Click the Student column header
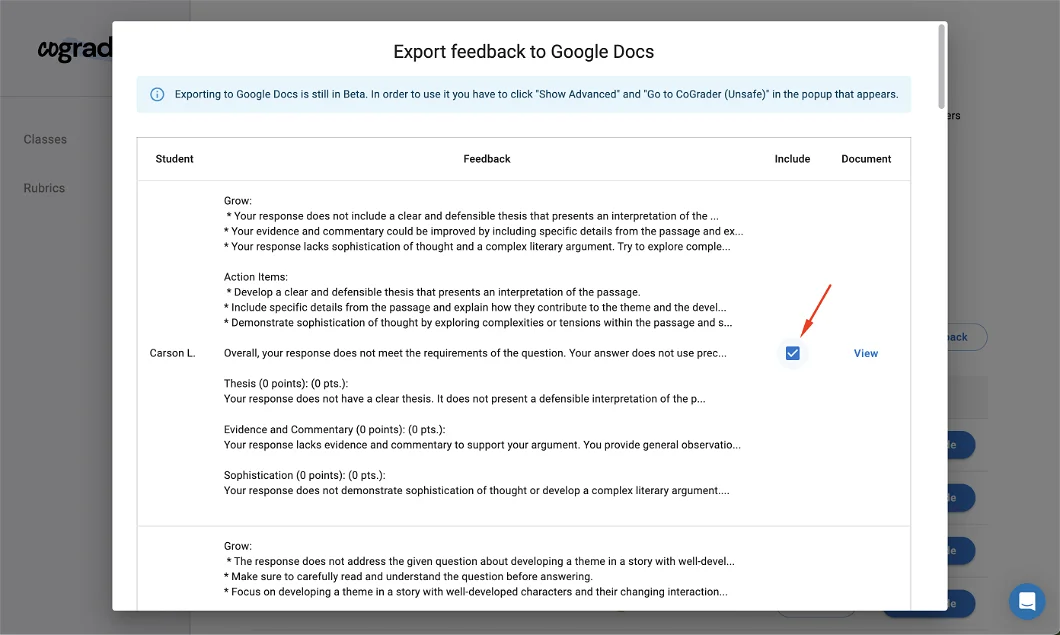Viewport: 1060px width, 635px height. [174, 159]
